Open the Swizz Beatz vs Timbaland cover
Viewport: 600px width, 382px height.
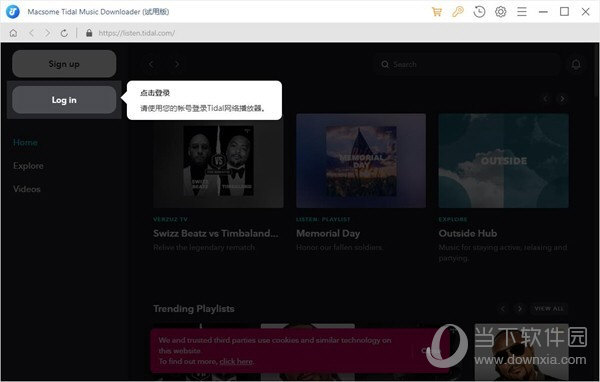[218, 161]
